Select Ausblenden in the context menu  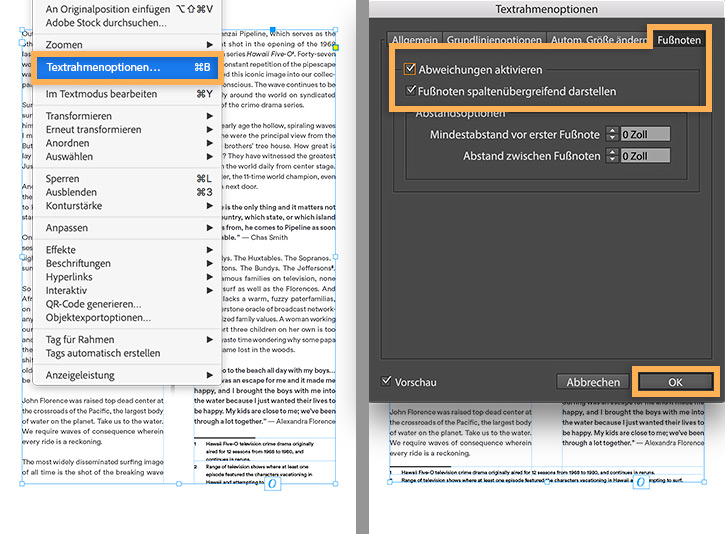click(128, 192)
